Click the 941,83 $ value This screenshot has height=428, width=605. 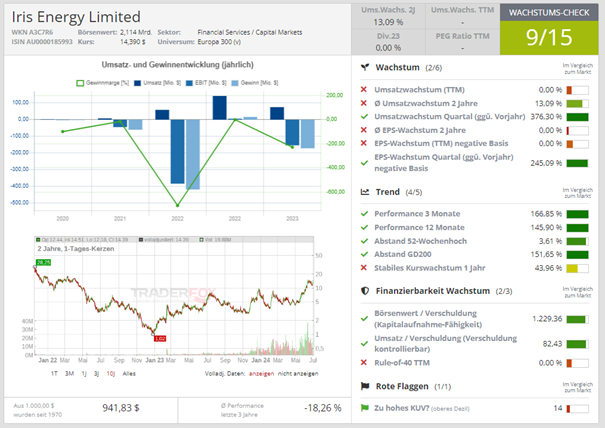(121, 408)
